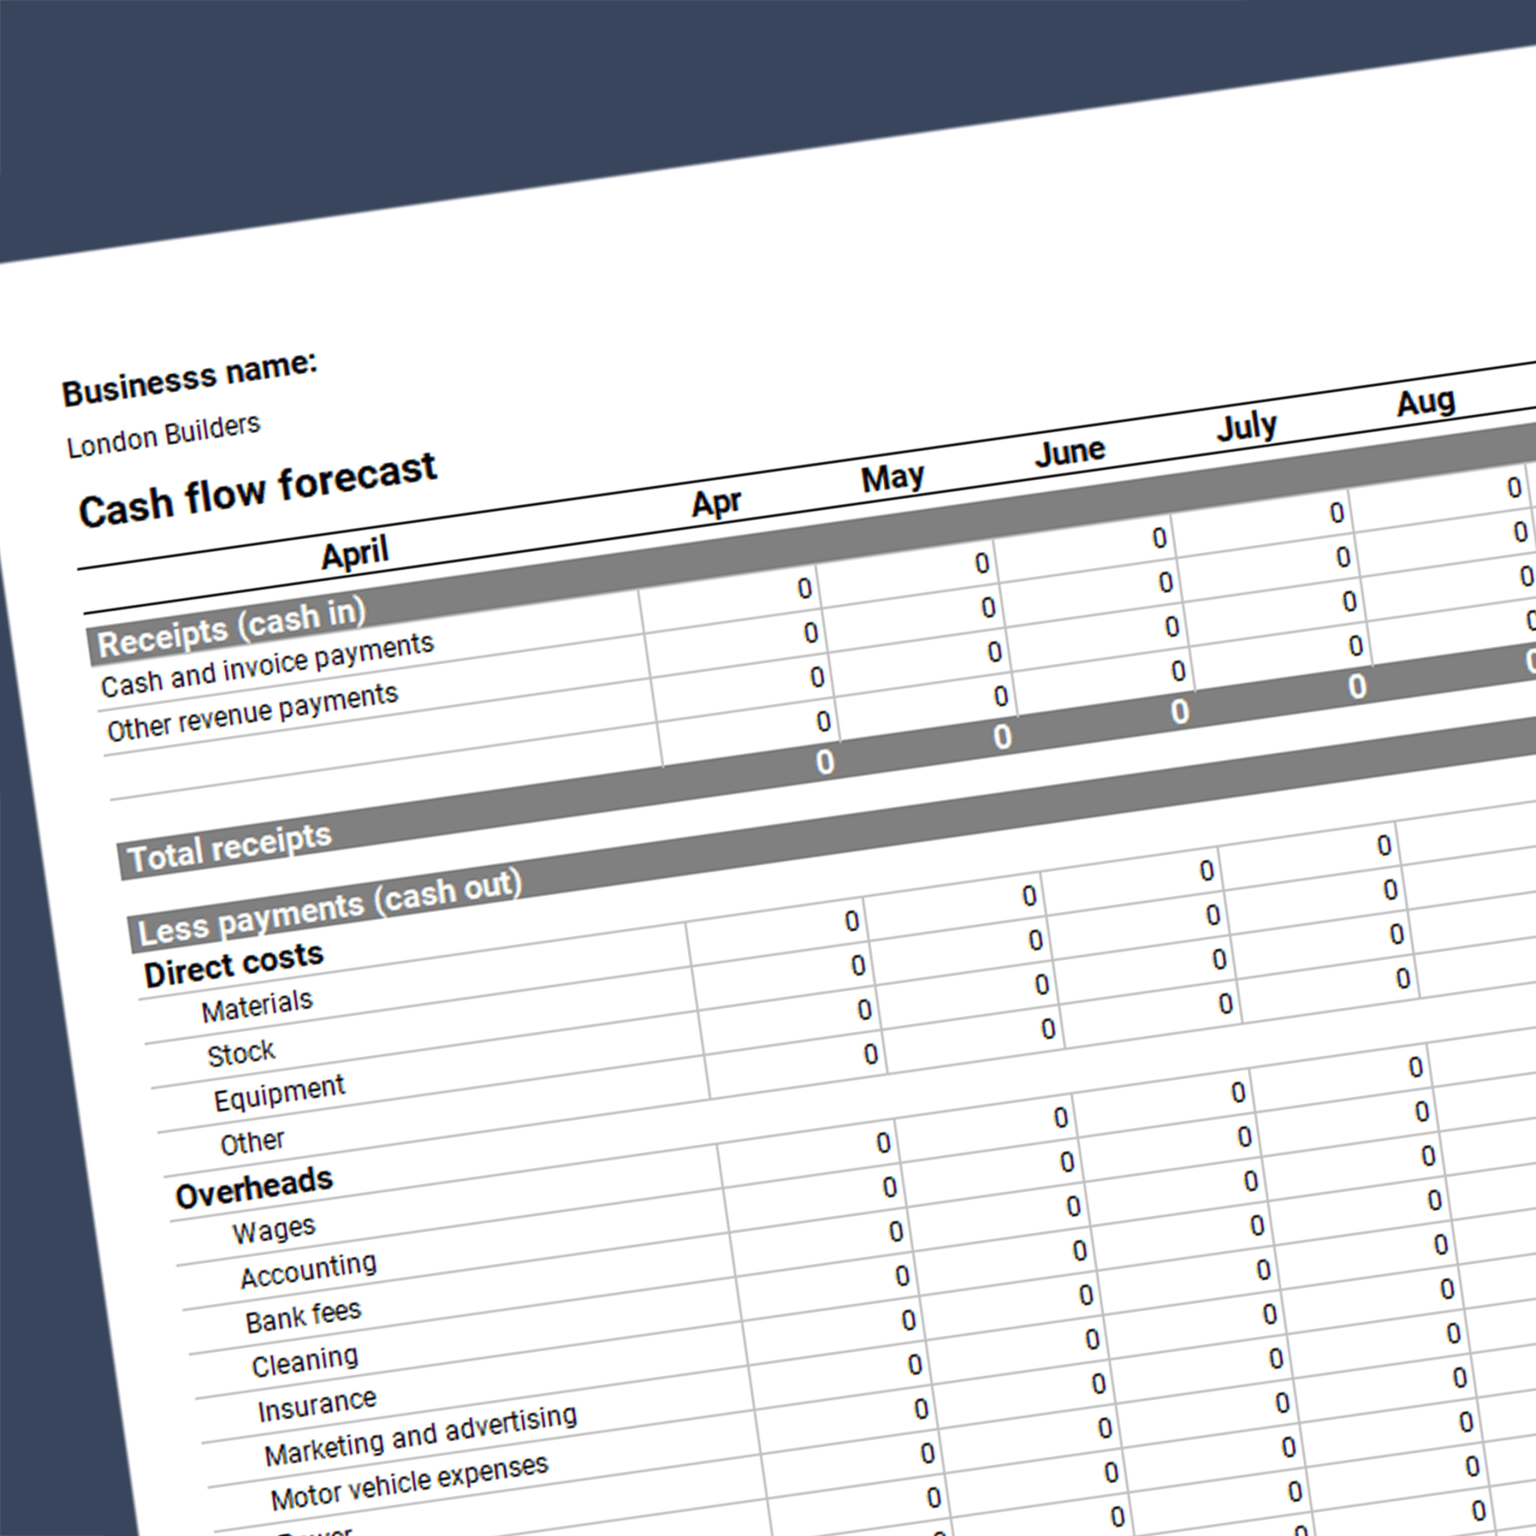Click the Stock row label
Viewport: 1536px width, 1536px height.
(x=241, y=1050)
